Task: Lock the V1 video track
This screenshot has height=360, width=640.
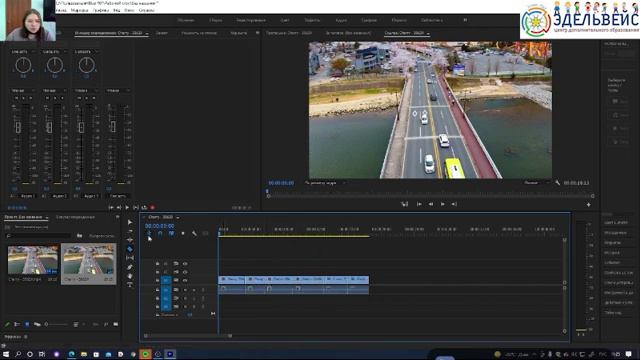Action: click(x=158, y=280)
